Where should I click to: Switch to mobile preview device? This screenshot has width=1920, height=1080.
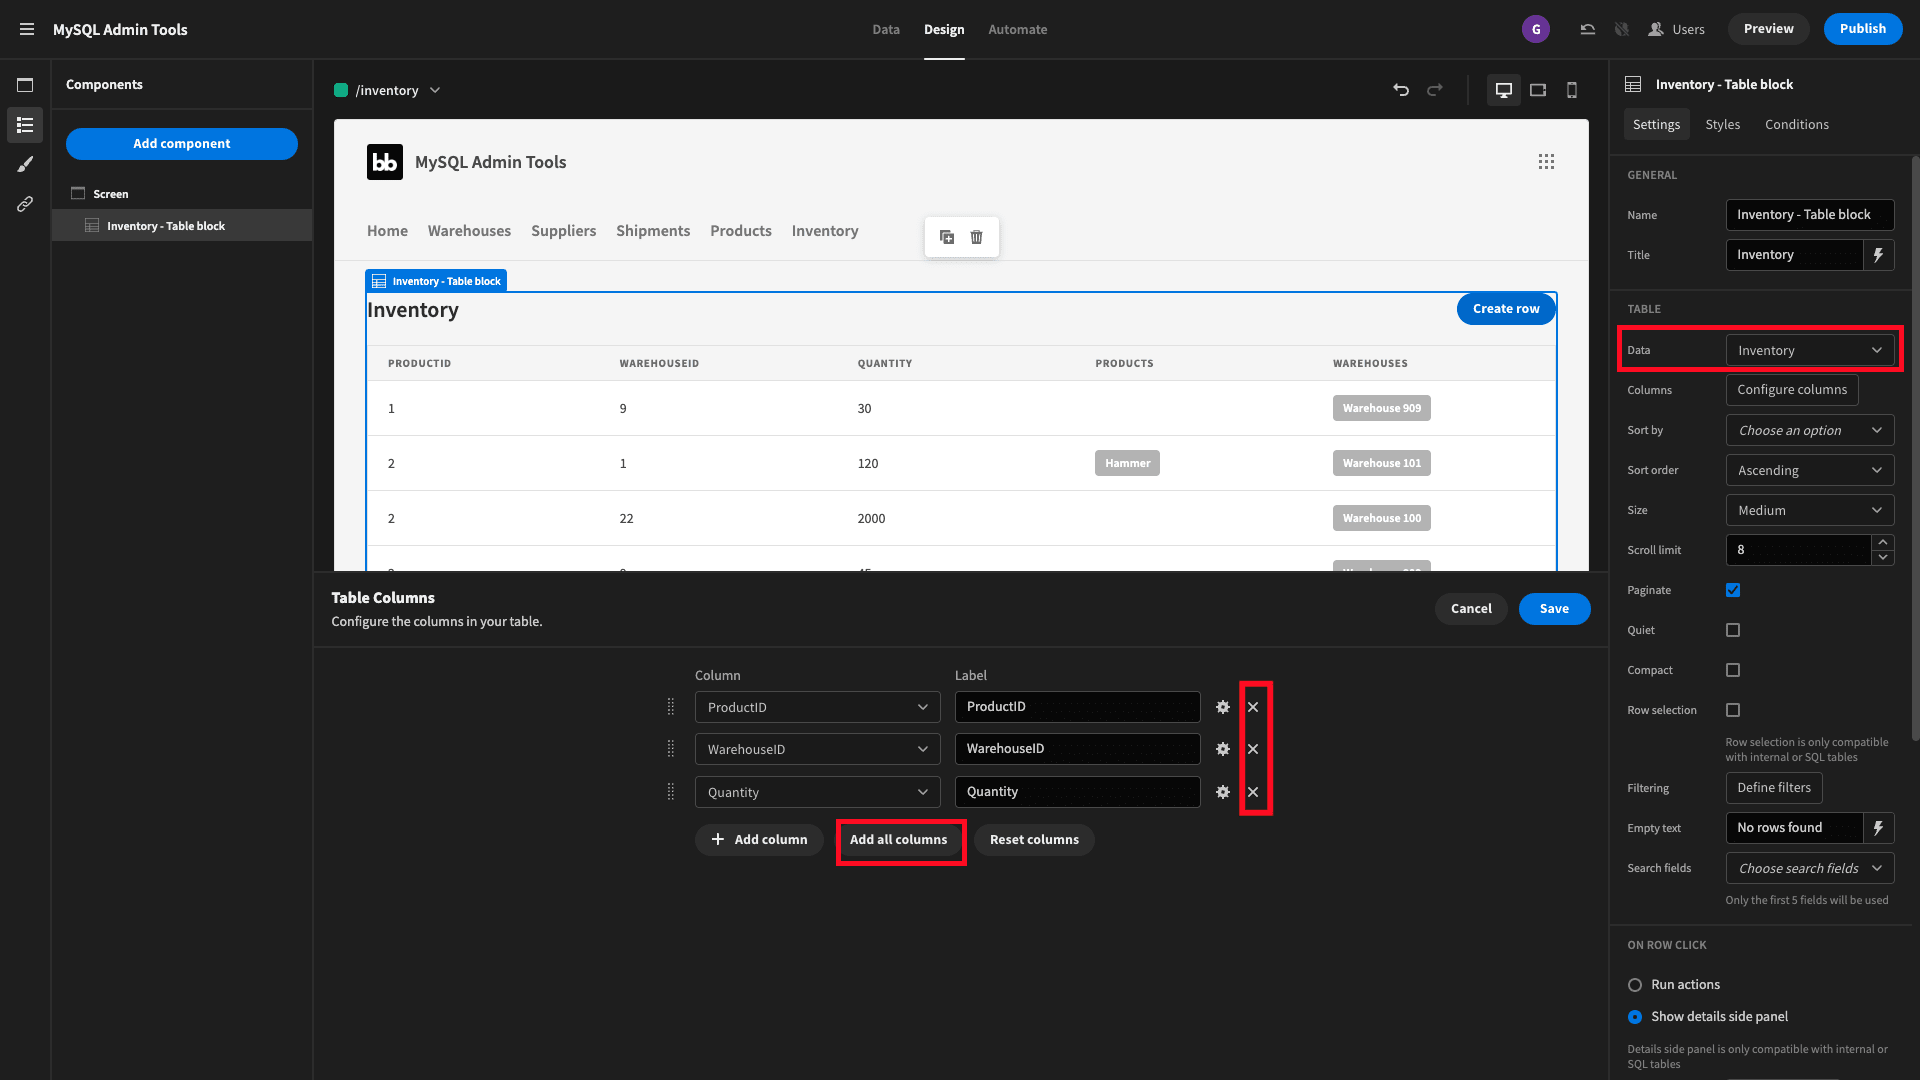pos(1572,90)
